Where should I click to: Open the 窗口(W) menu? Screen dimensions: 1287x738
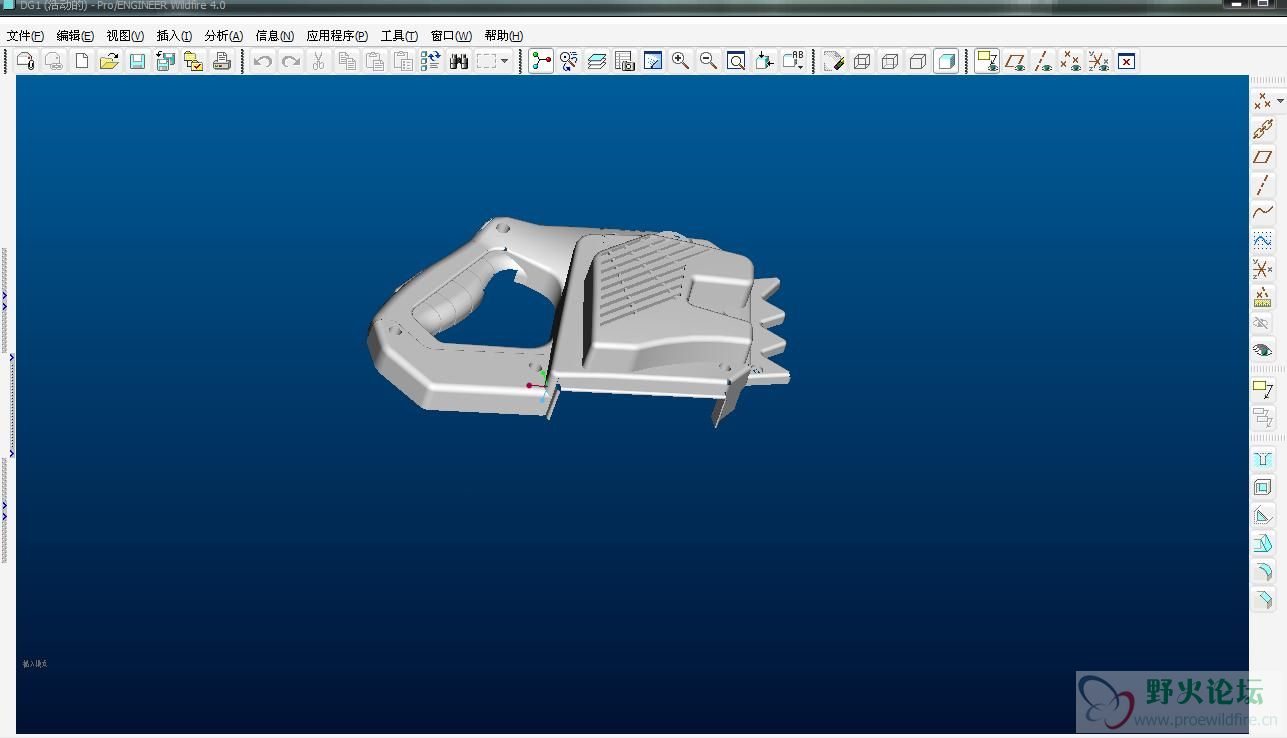click(x=451, y=36)
